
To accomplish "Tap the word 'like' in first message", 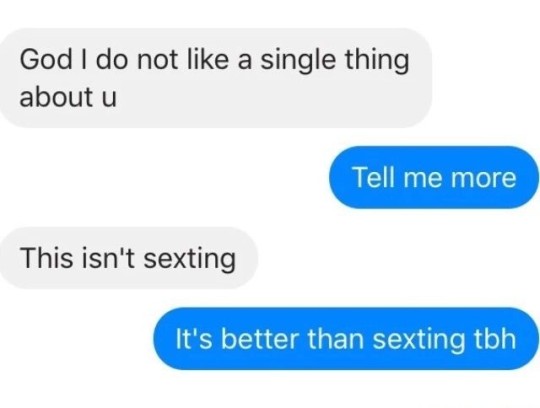I will point(207,59).
